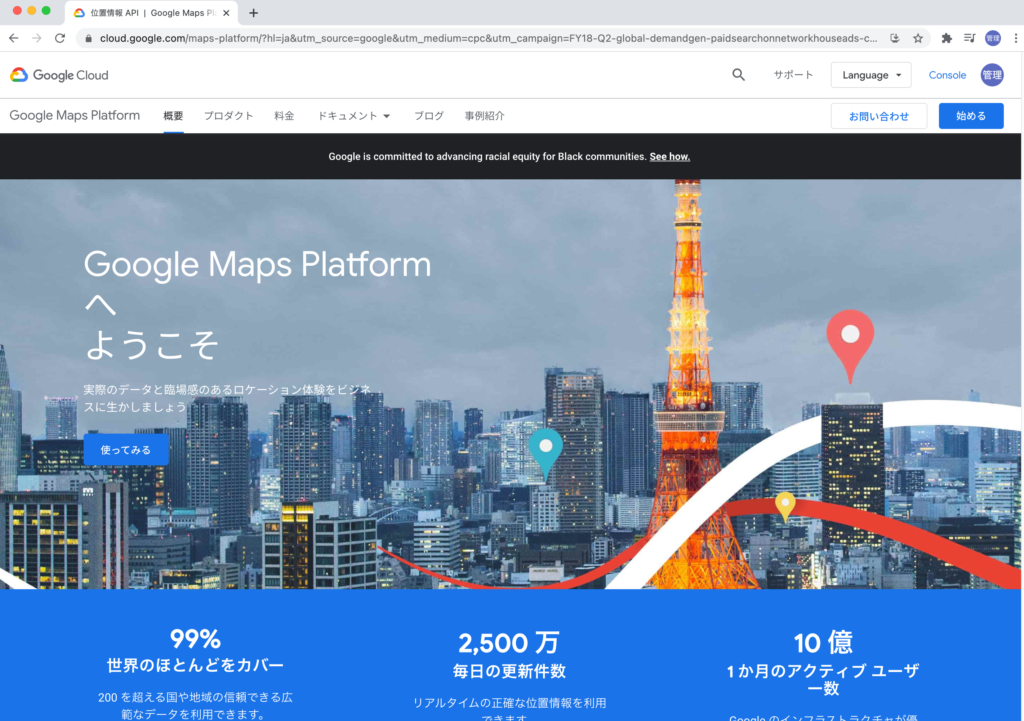Click the Chrome profile avatar in the toolbar
The height and width of the screenshot is (721, 1024).
coord(993,39)
